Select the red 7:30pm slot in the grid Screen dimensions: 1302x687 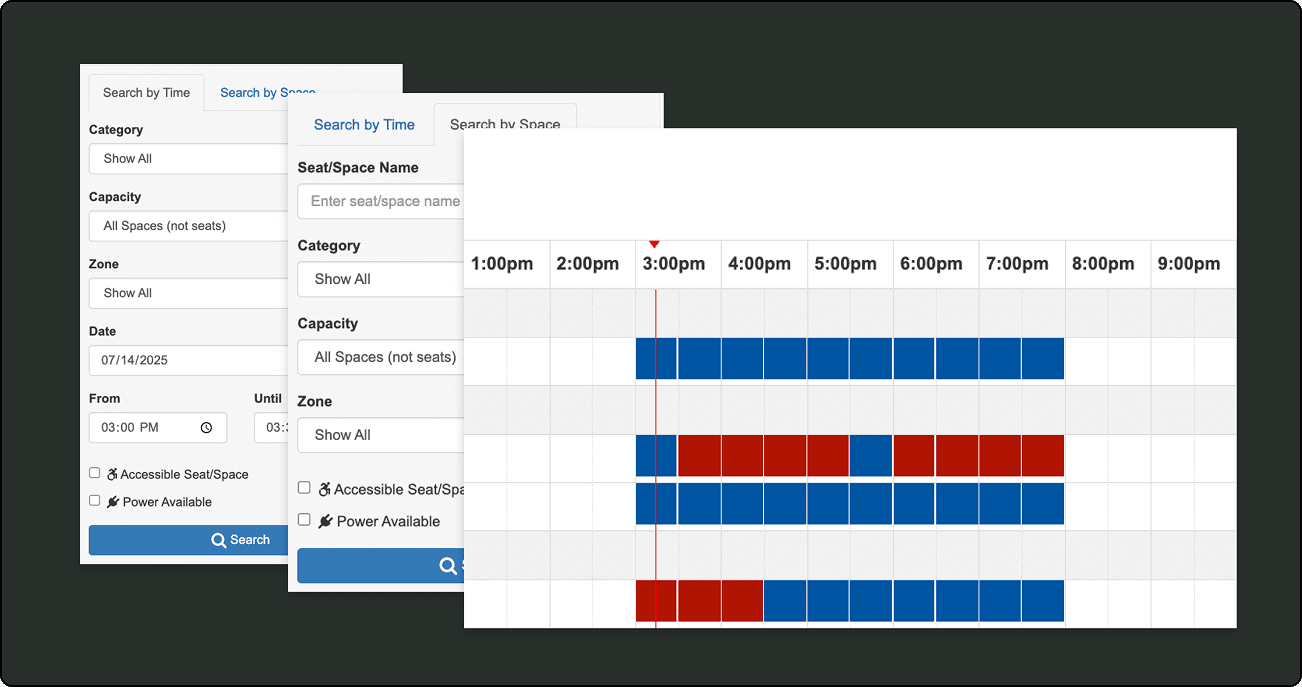point(1043,455)
